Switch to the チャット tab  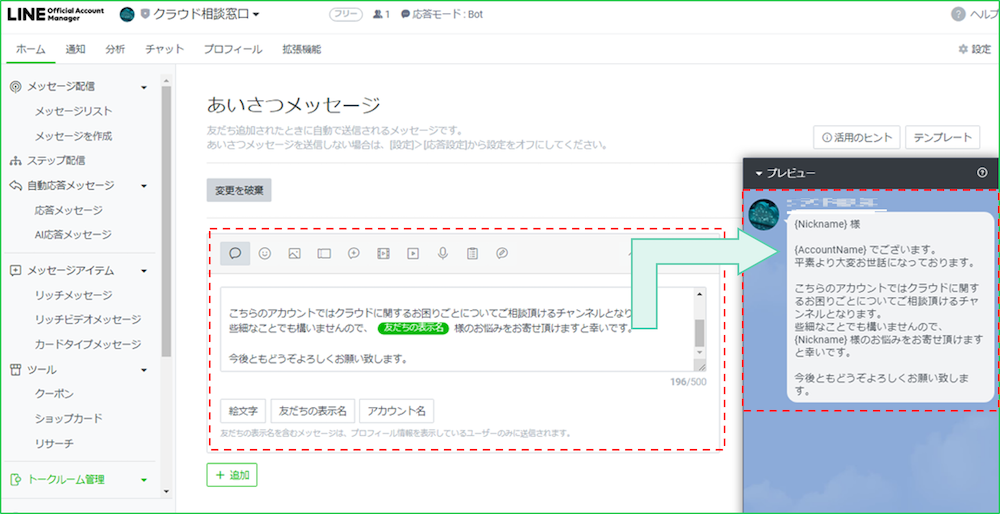tap(164, 49)
